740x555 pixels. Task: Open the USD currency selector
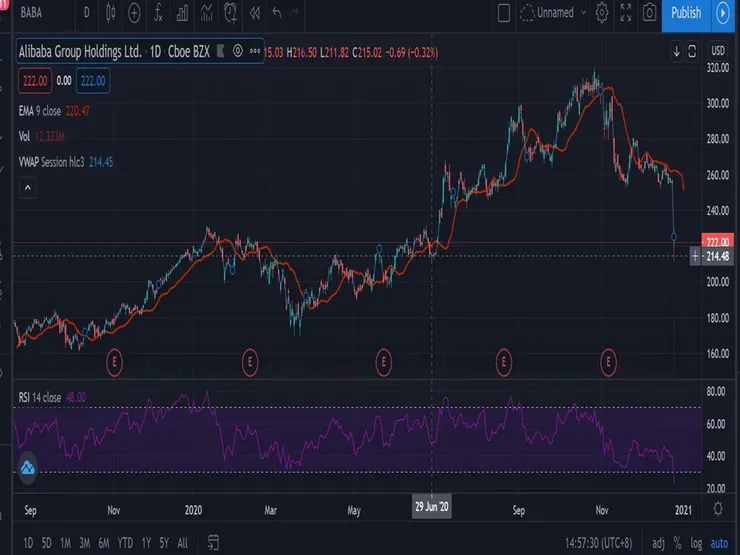click(718, 50)
